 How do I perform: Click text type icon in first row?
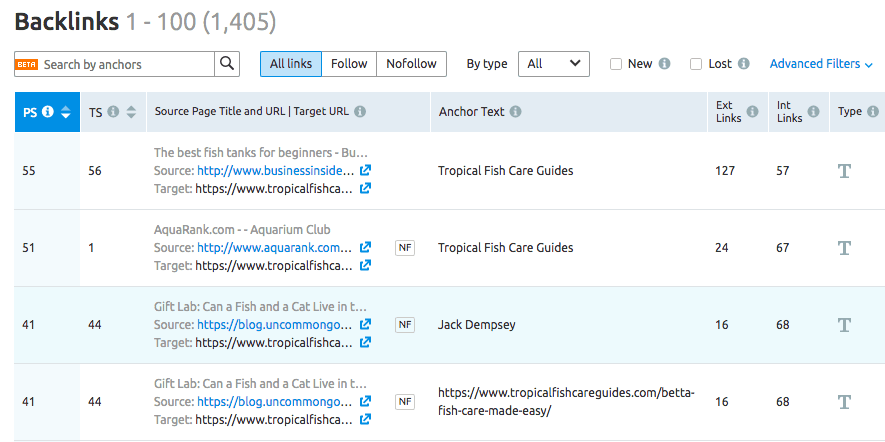click(844, 171)
